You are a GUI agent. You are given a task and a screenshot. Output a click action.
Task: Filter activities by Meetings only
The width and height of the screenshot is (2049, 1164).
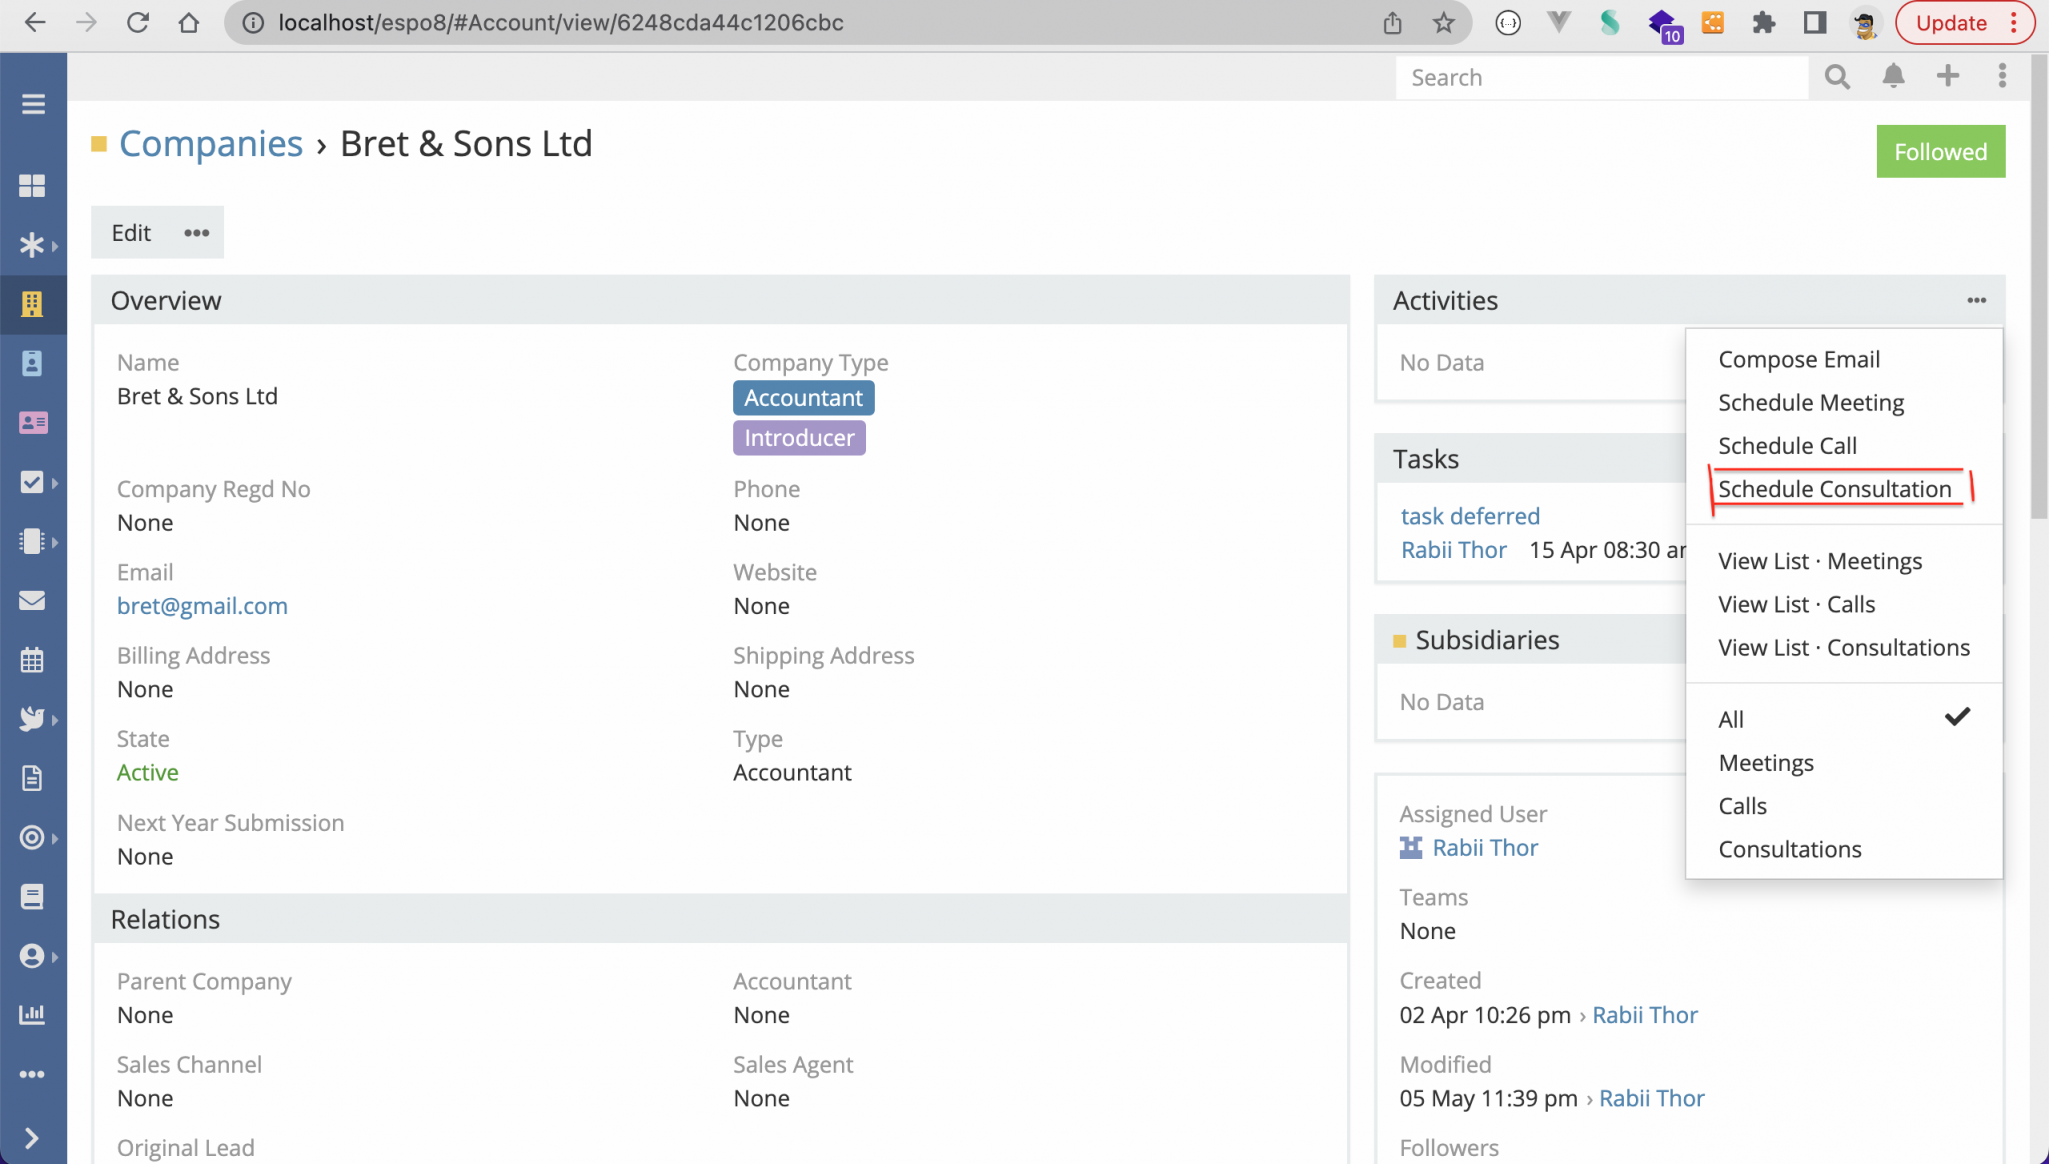click(x=1765, y=763)
